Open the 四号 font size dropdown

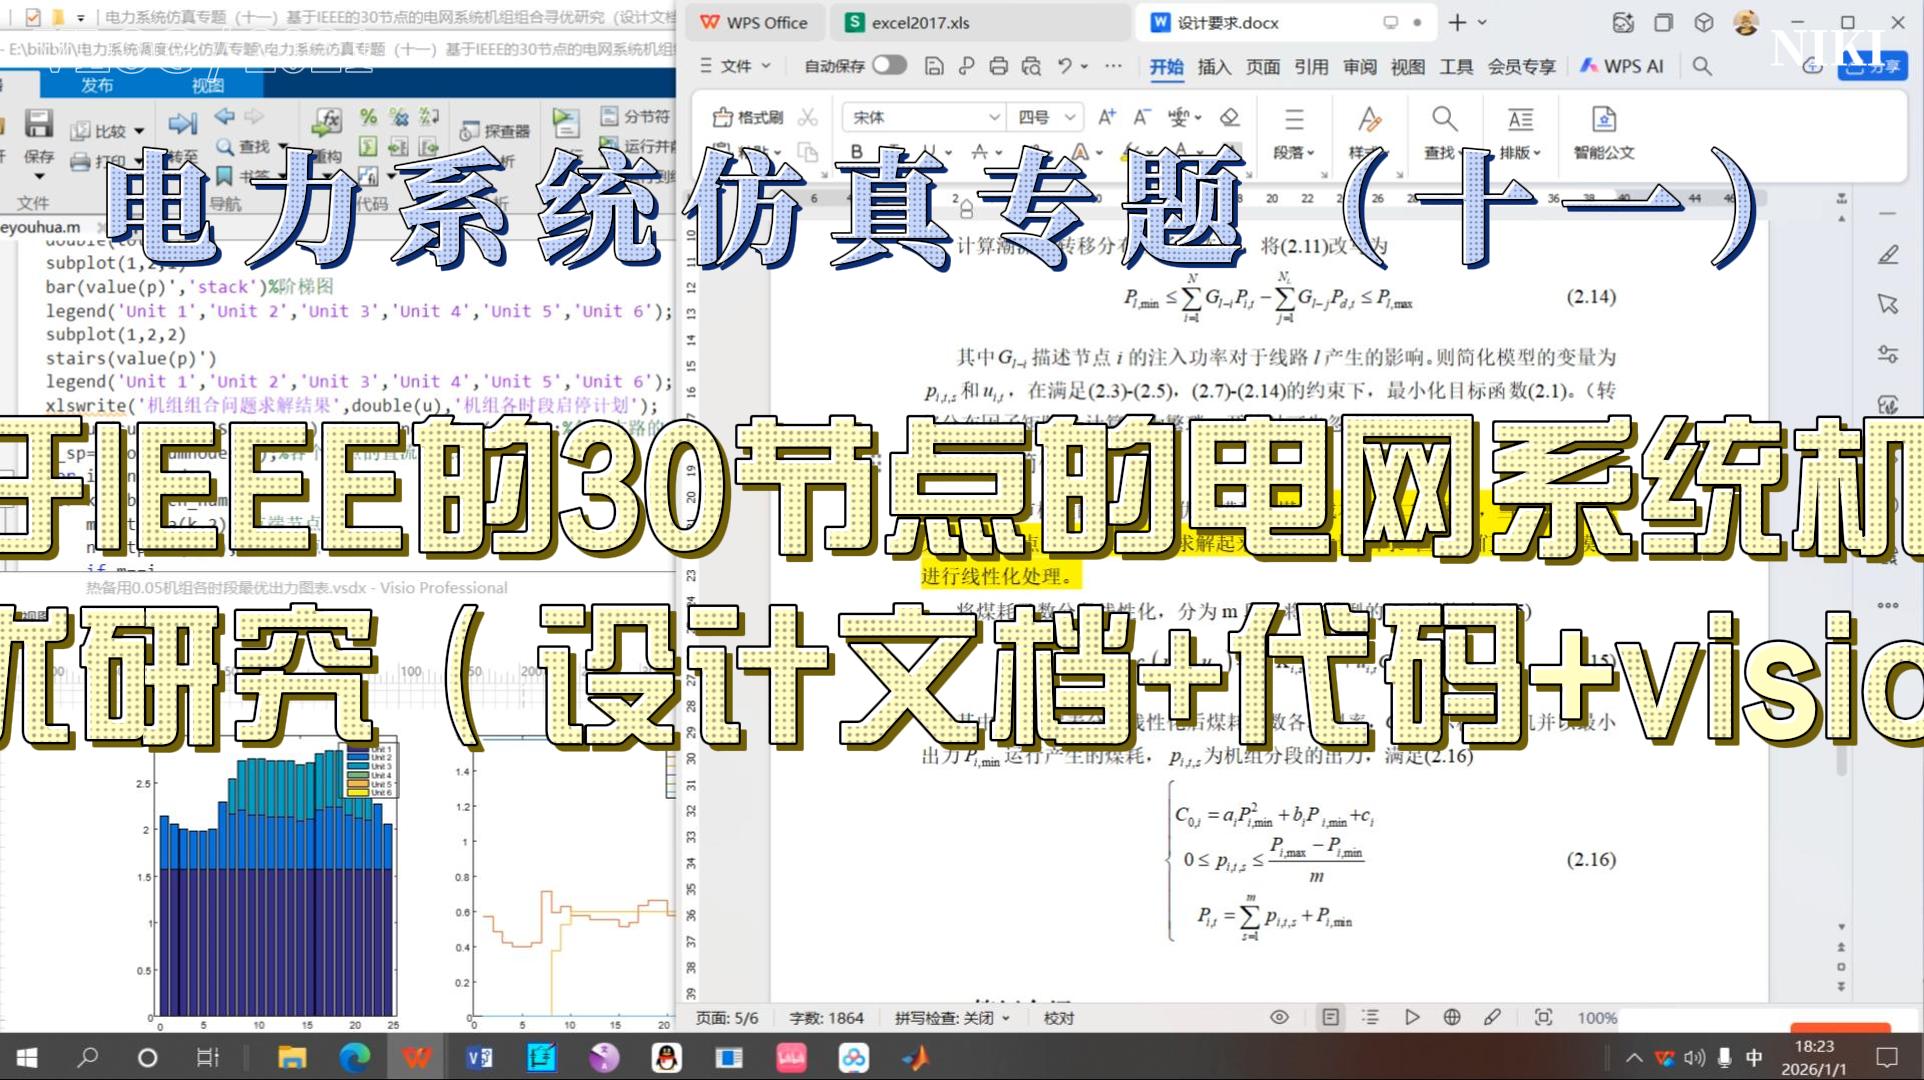pyautogui.click(x=1070, y=117)
